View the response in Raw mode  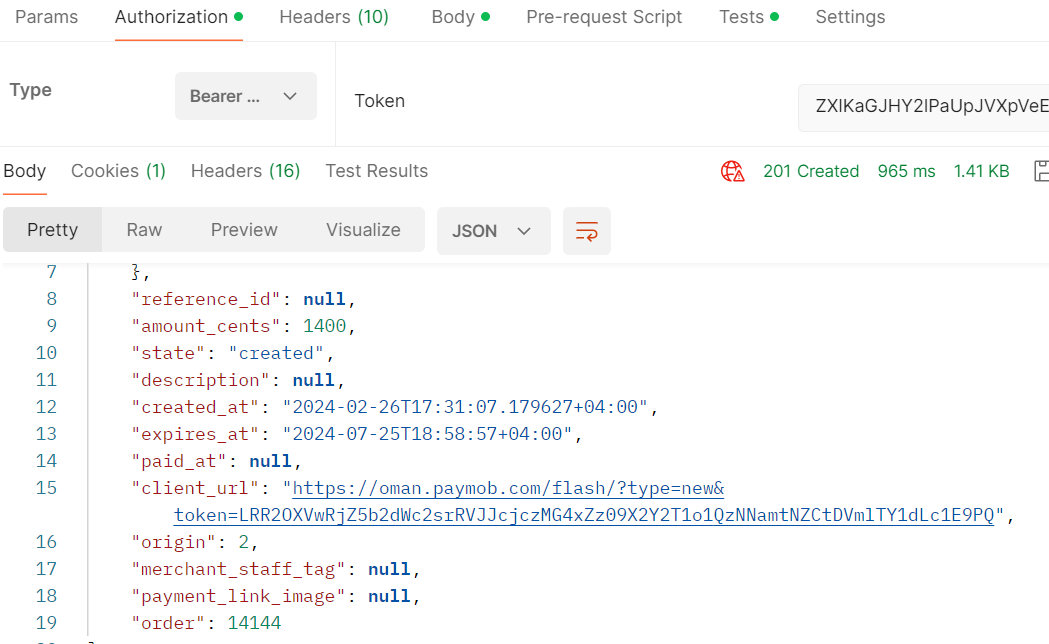143,230
